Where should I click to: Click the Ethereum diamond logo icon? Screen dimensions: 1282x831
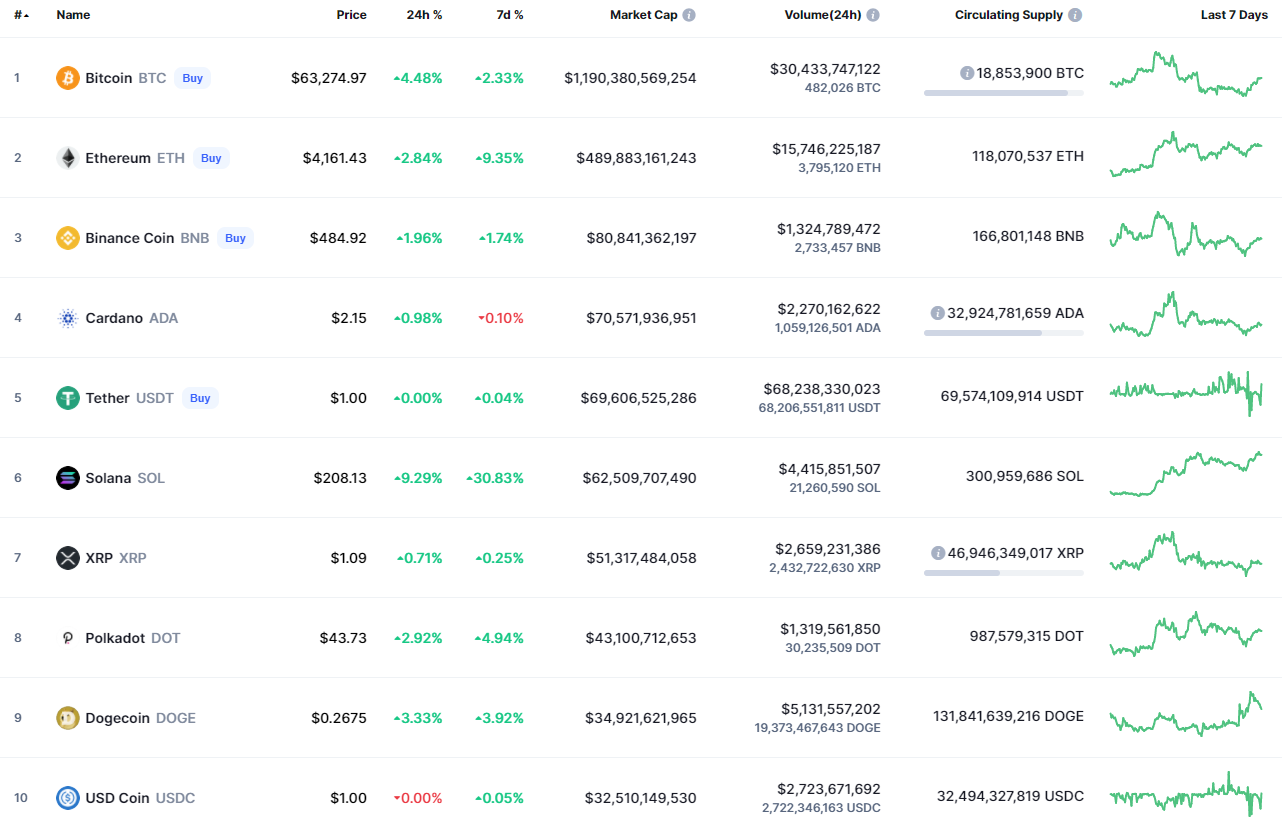(68, 158)
